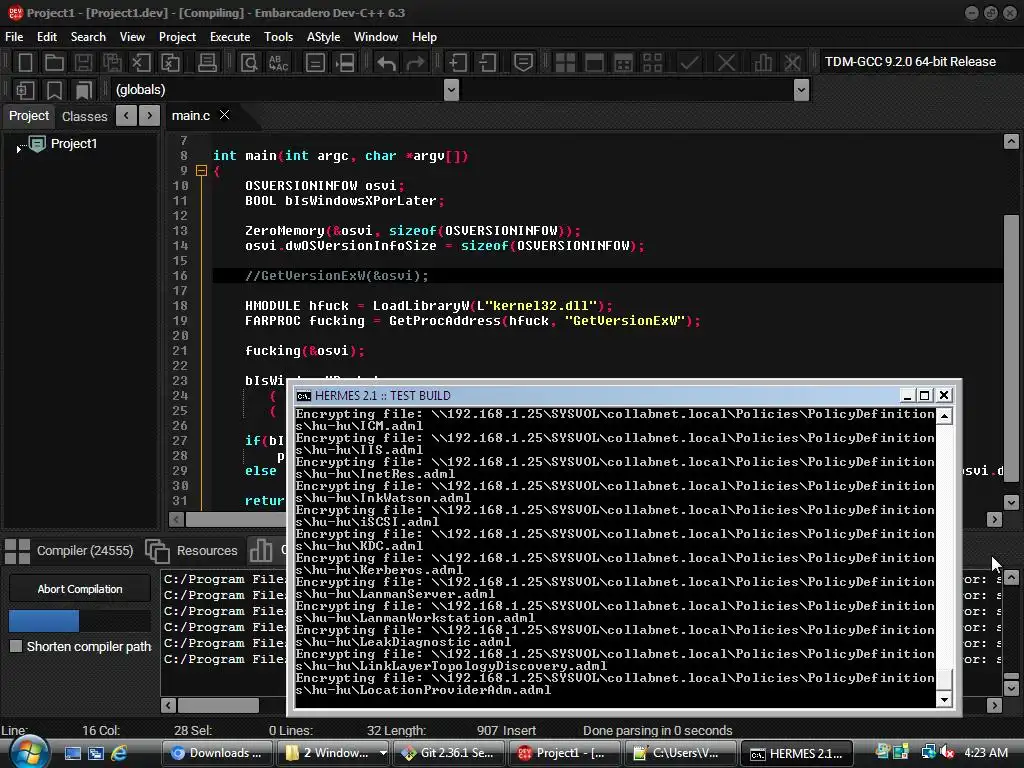Click the editor vertical scrollbar thumb
The height and width of the screenshot is (768, 1024).
pyautogui.click(x=1011, y=348)
